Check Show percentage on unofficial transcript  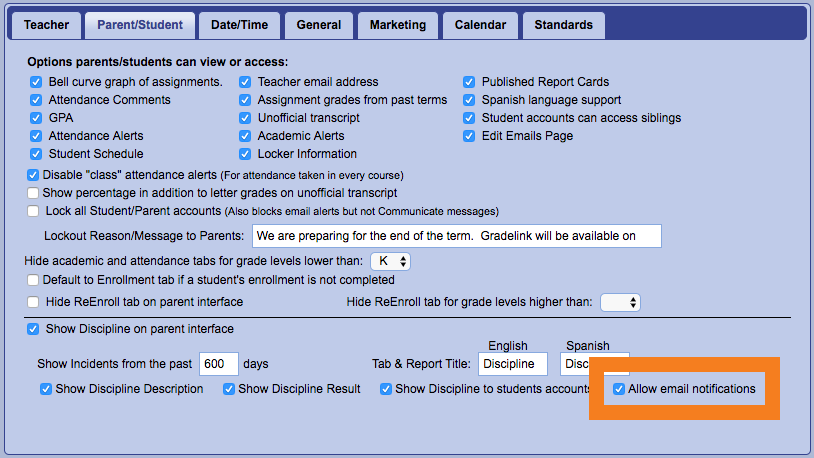click(34, 193)
